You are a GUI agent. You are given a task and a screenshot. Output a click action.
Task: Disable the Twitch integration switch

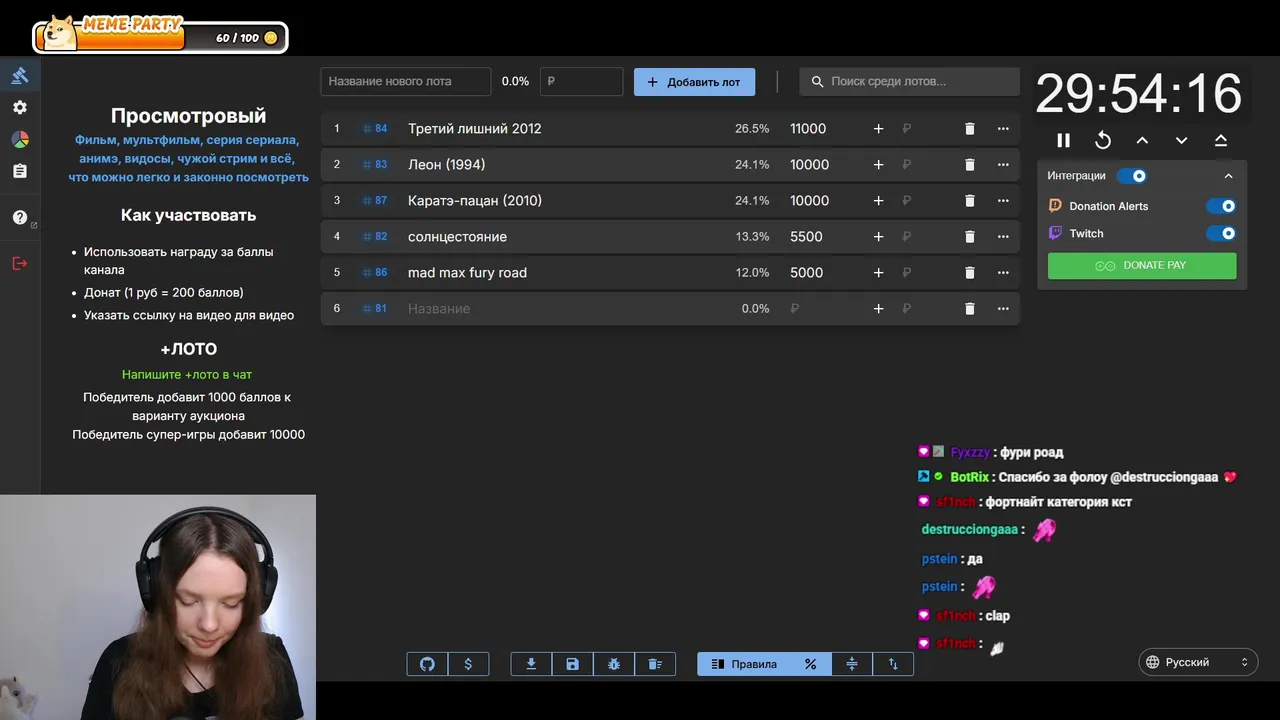click(x=1221, y=233)
